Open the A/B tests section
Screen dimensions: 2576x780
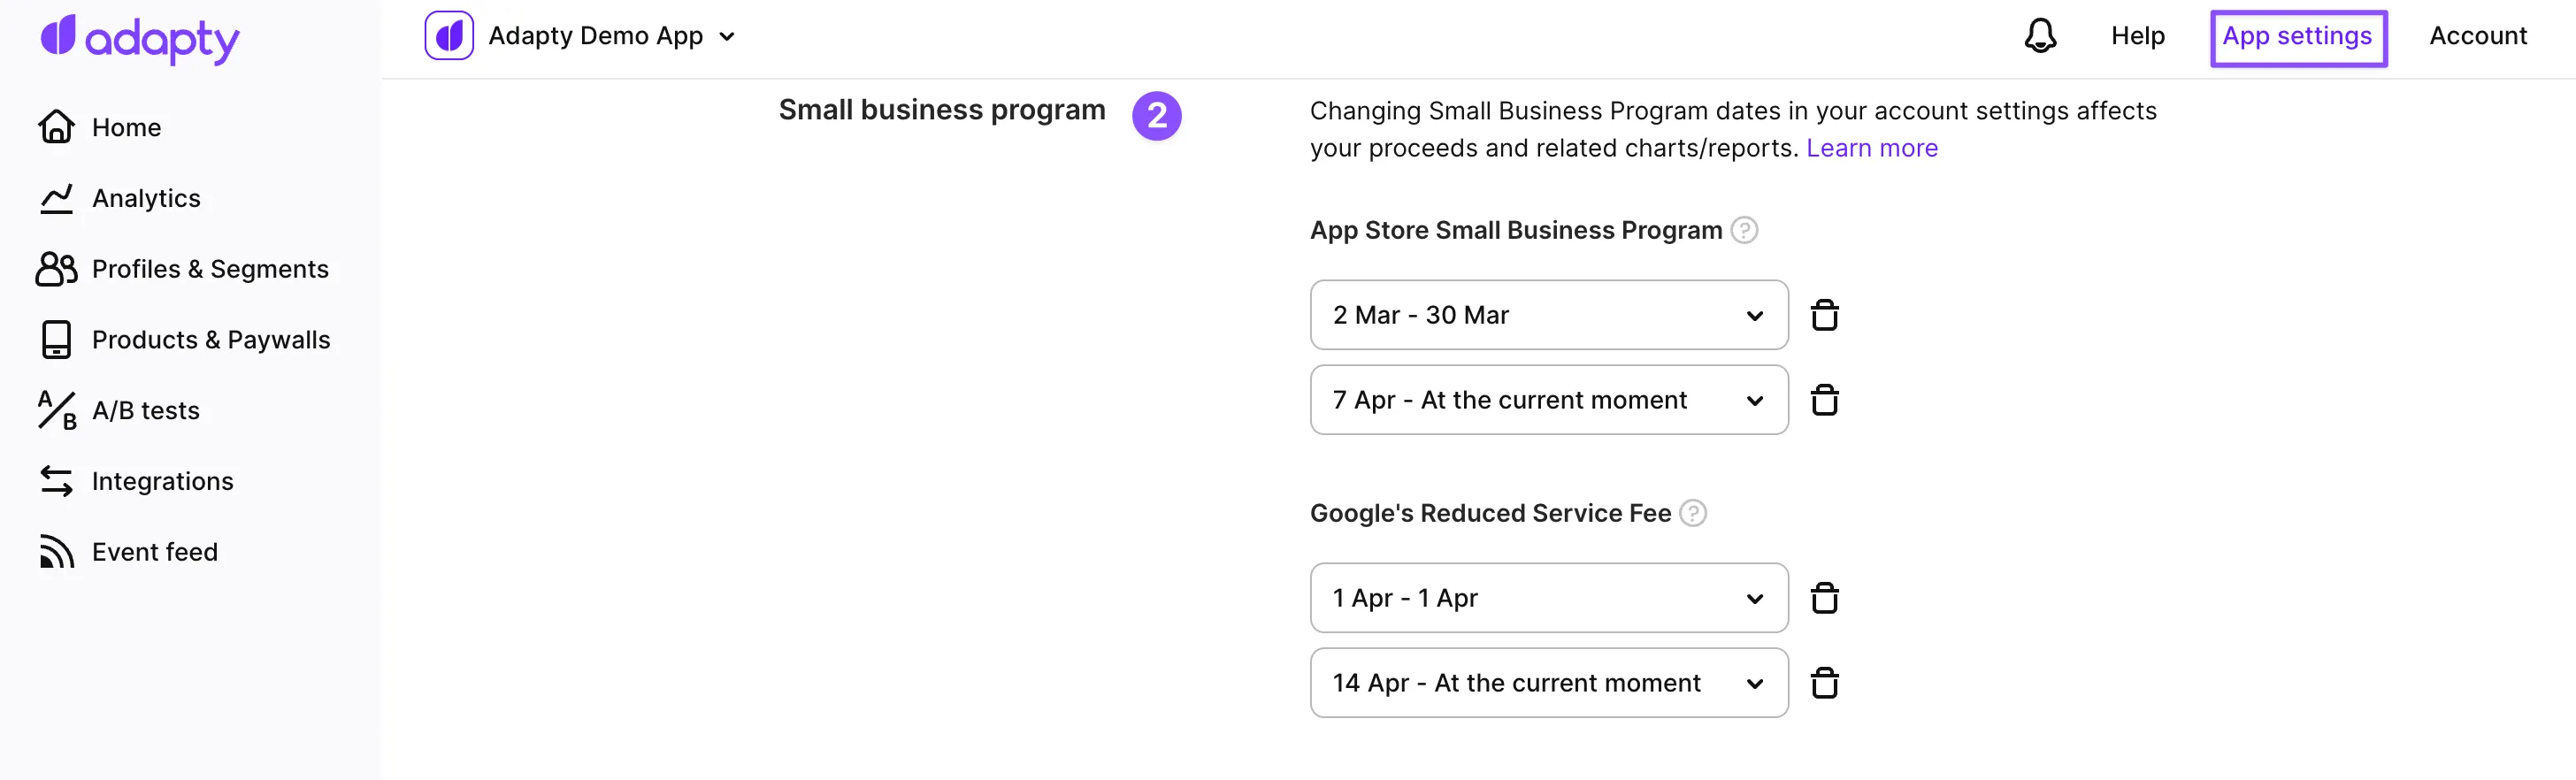145,411
